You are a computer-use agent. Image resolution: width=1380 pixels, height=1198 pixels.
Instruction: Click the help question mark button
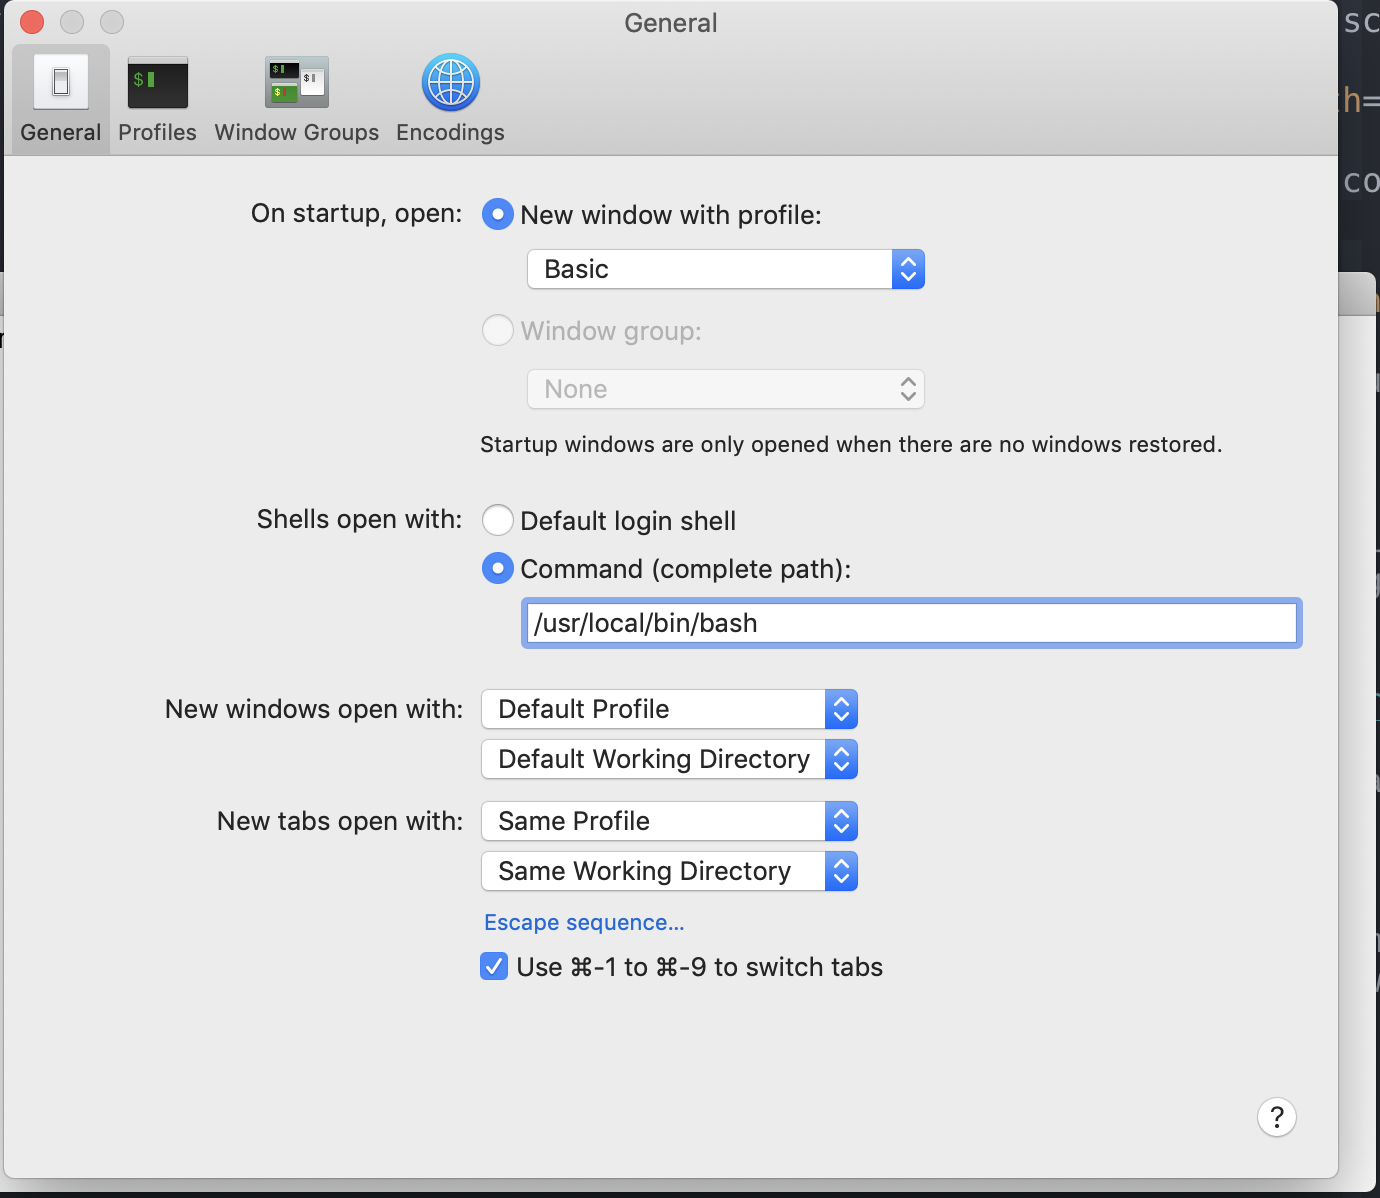tap(1276, 1117)
